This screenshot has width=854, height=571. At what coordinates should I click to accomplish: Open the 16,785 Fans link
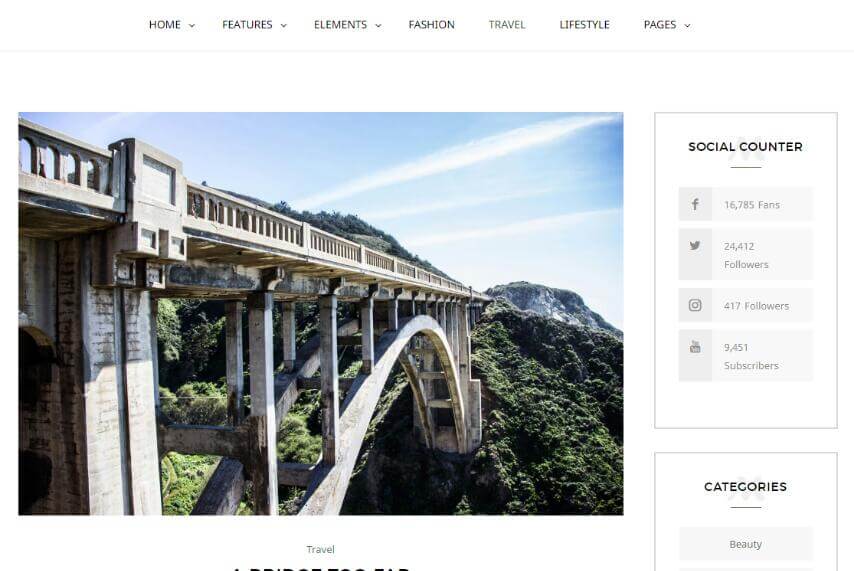(x=752, y=205)
